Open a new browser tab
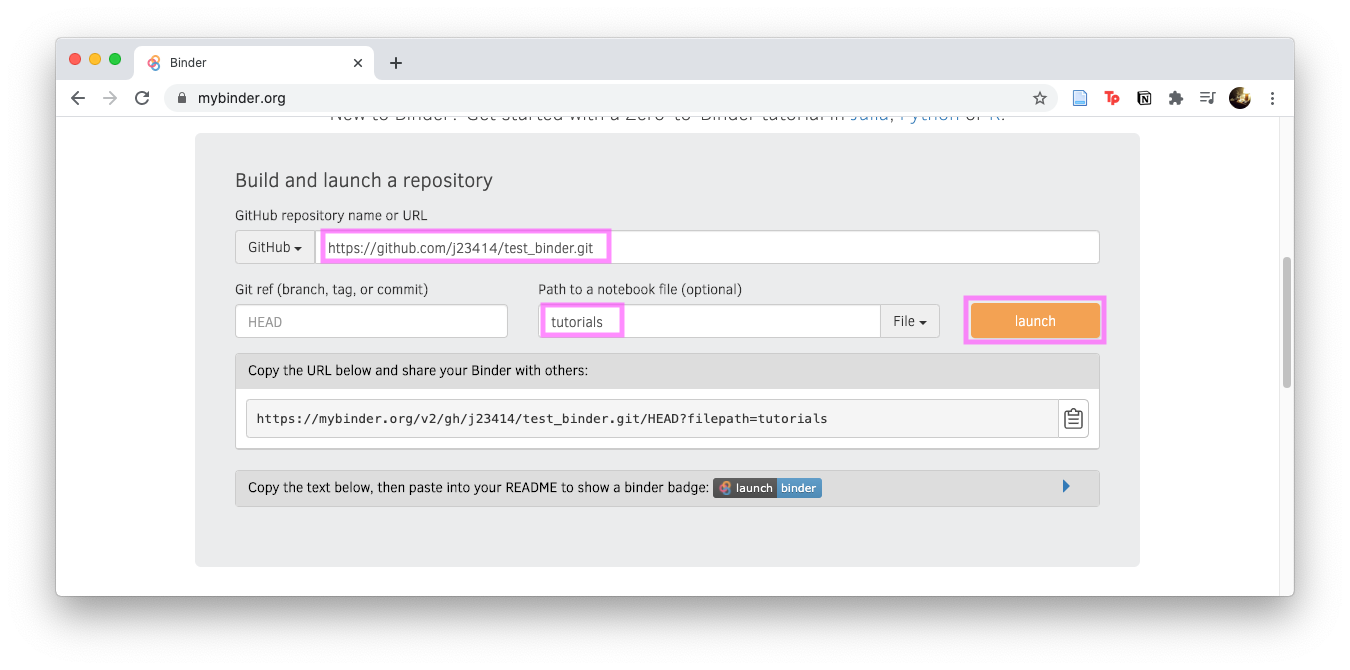The width and height of the screenshot is (1350, 670). tap(396, 63)
